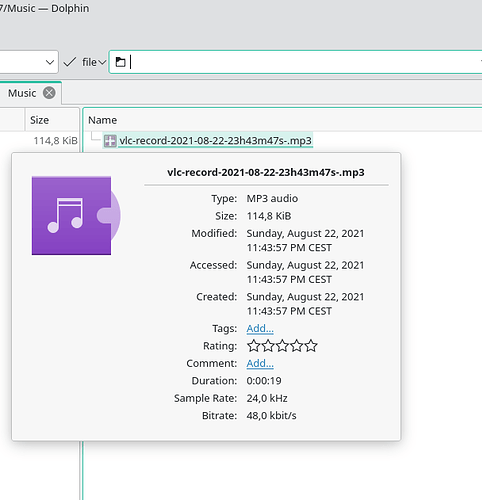Set rating to five stars
Screen dimensions: 482x500
tap(311, 346)
